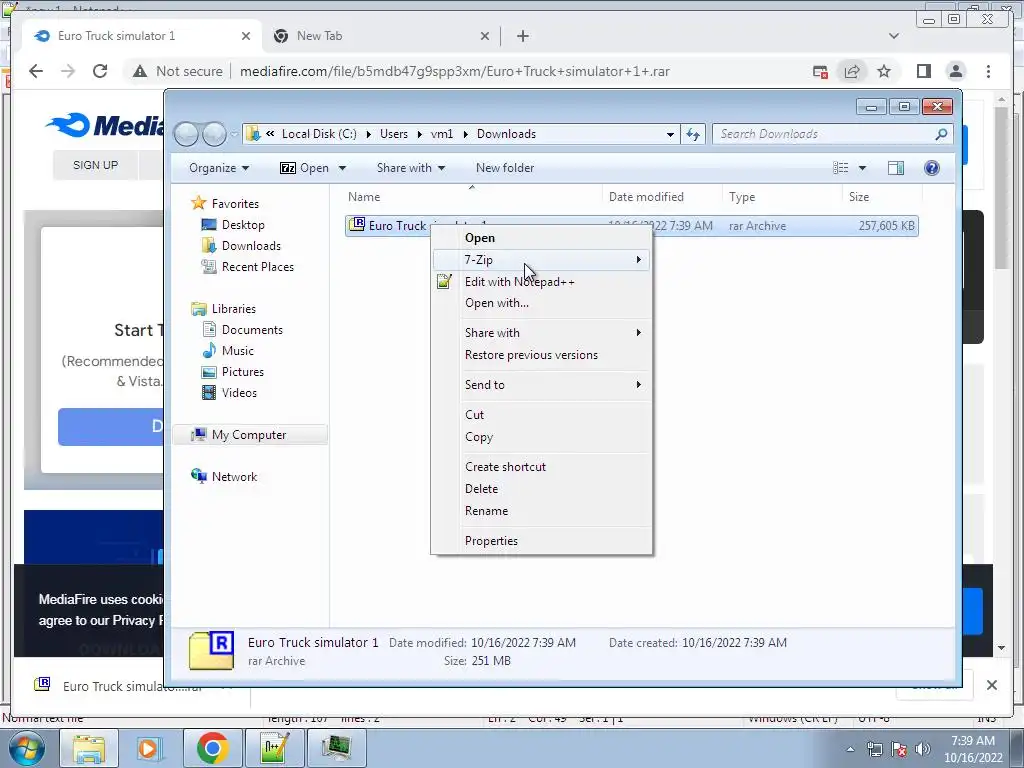Select Recent Places in sidebar

[x=257, y=266]
